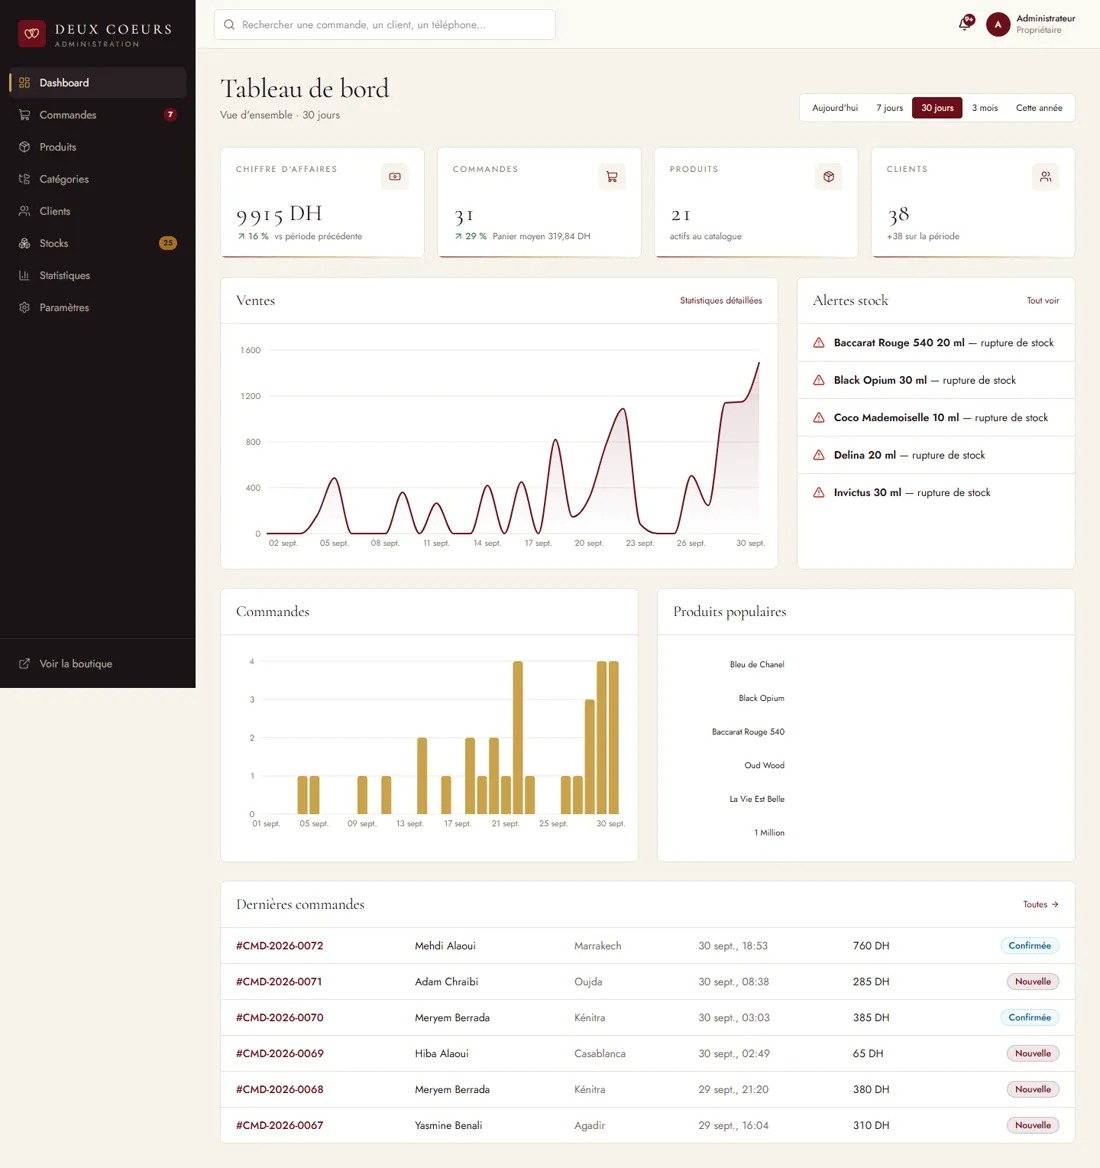1100x1168 pixels.
Task: Click the Clients people icon in sidebar
Action: coord(25,211)
